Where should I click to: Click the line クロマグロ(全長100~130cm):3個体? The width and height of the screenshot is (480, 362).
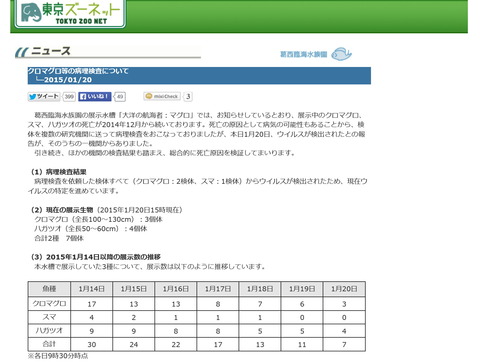tap(98, 219)
